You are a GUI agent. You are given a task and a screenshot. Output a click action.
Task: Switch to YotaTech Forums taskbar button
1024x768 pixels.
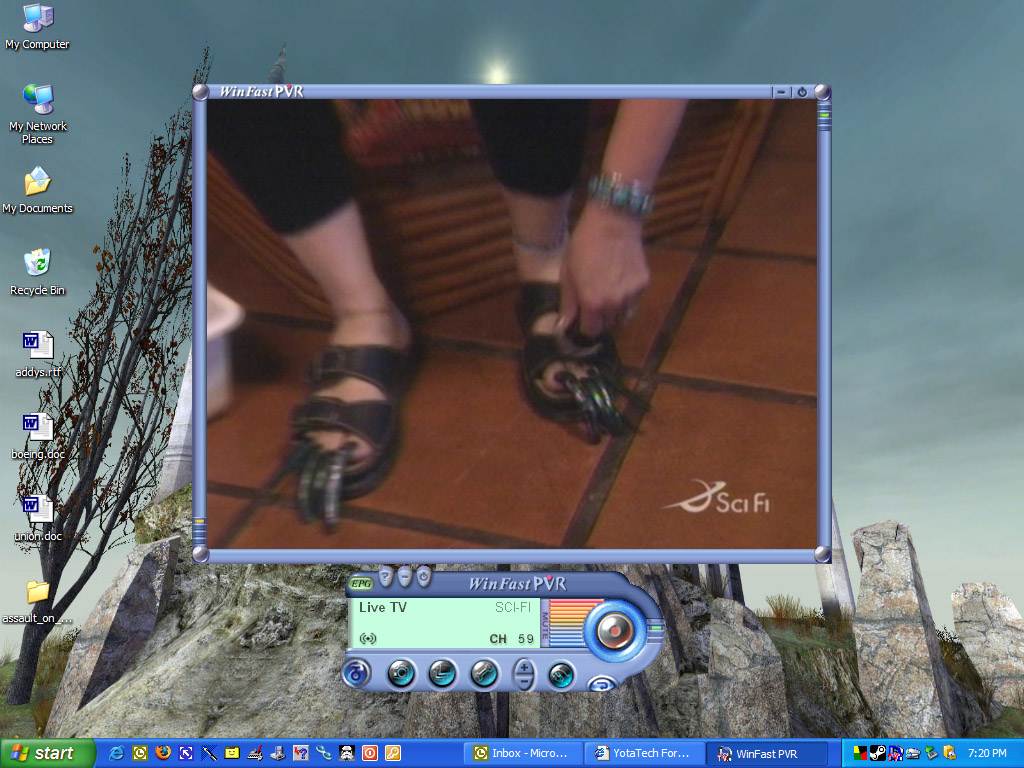[643, 754]
